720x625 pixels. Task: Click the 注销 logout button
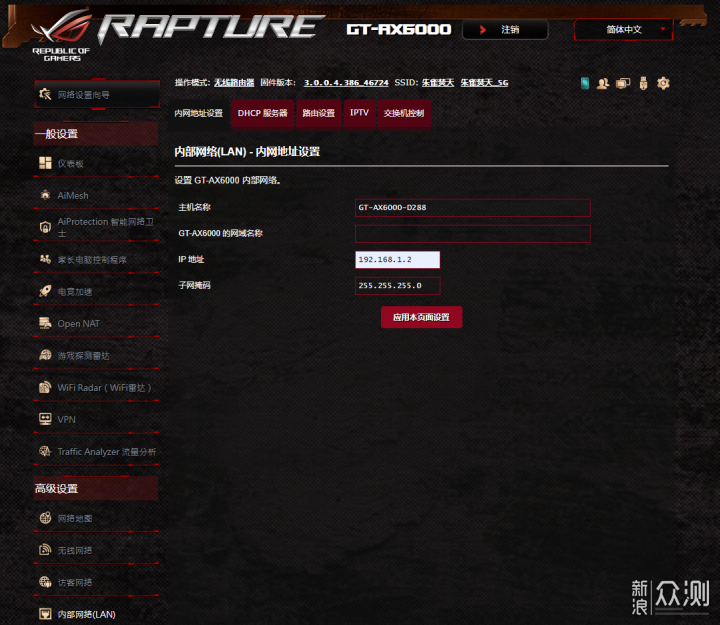(x=505, y=30)
